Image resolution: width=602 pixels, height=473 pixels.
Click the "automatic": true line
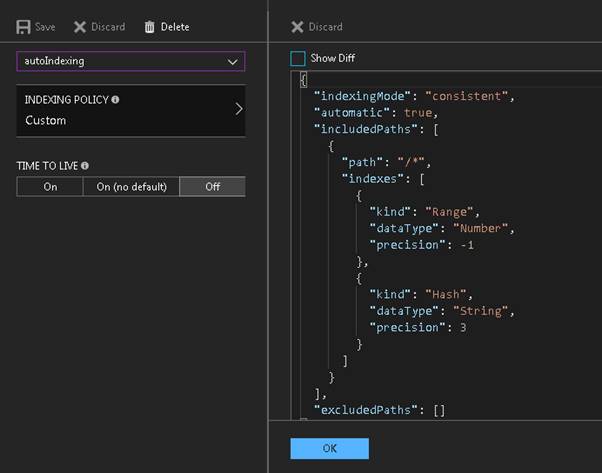[376, 112]
